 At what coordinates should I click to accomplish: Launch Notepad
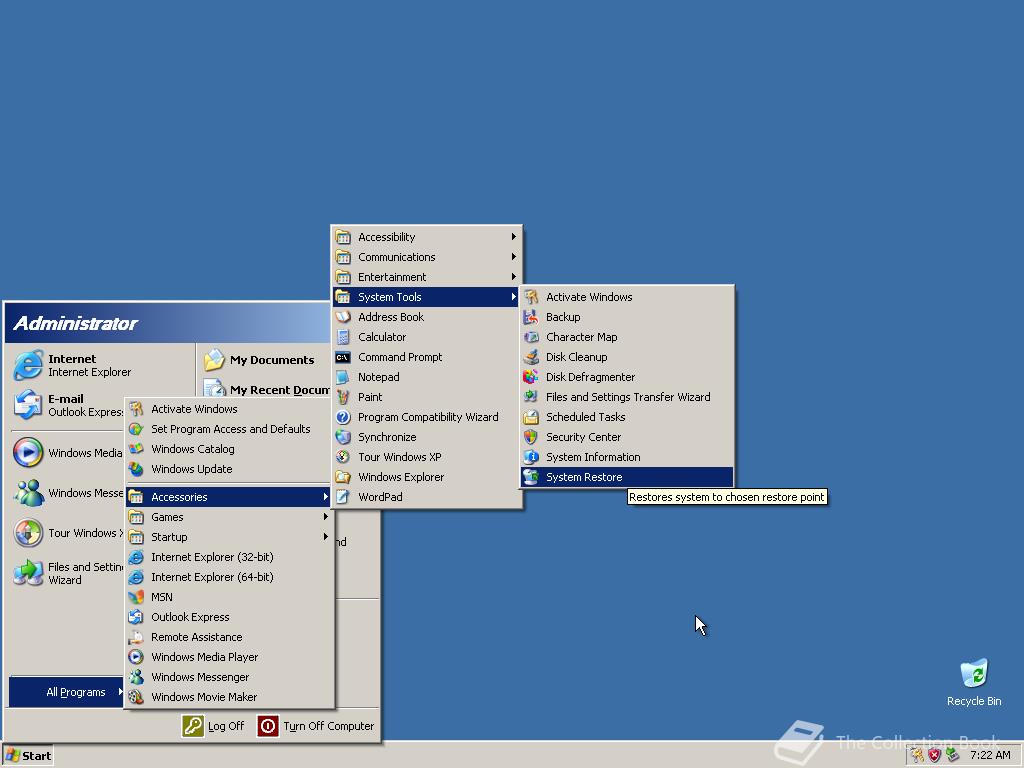pyautogui.click(x=378, y=377)
